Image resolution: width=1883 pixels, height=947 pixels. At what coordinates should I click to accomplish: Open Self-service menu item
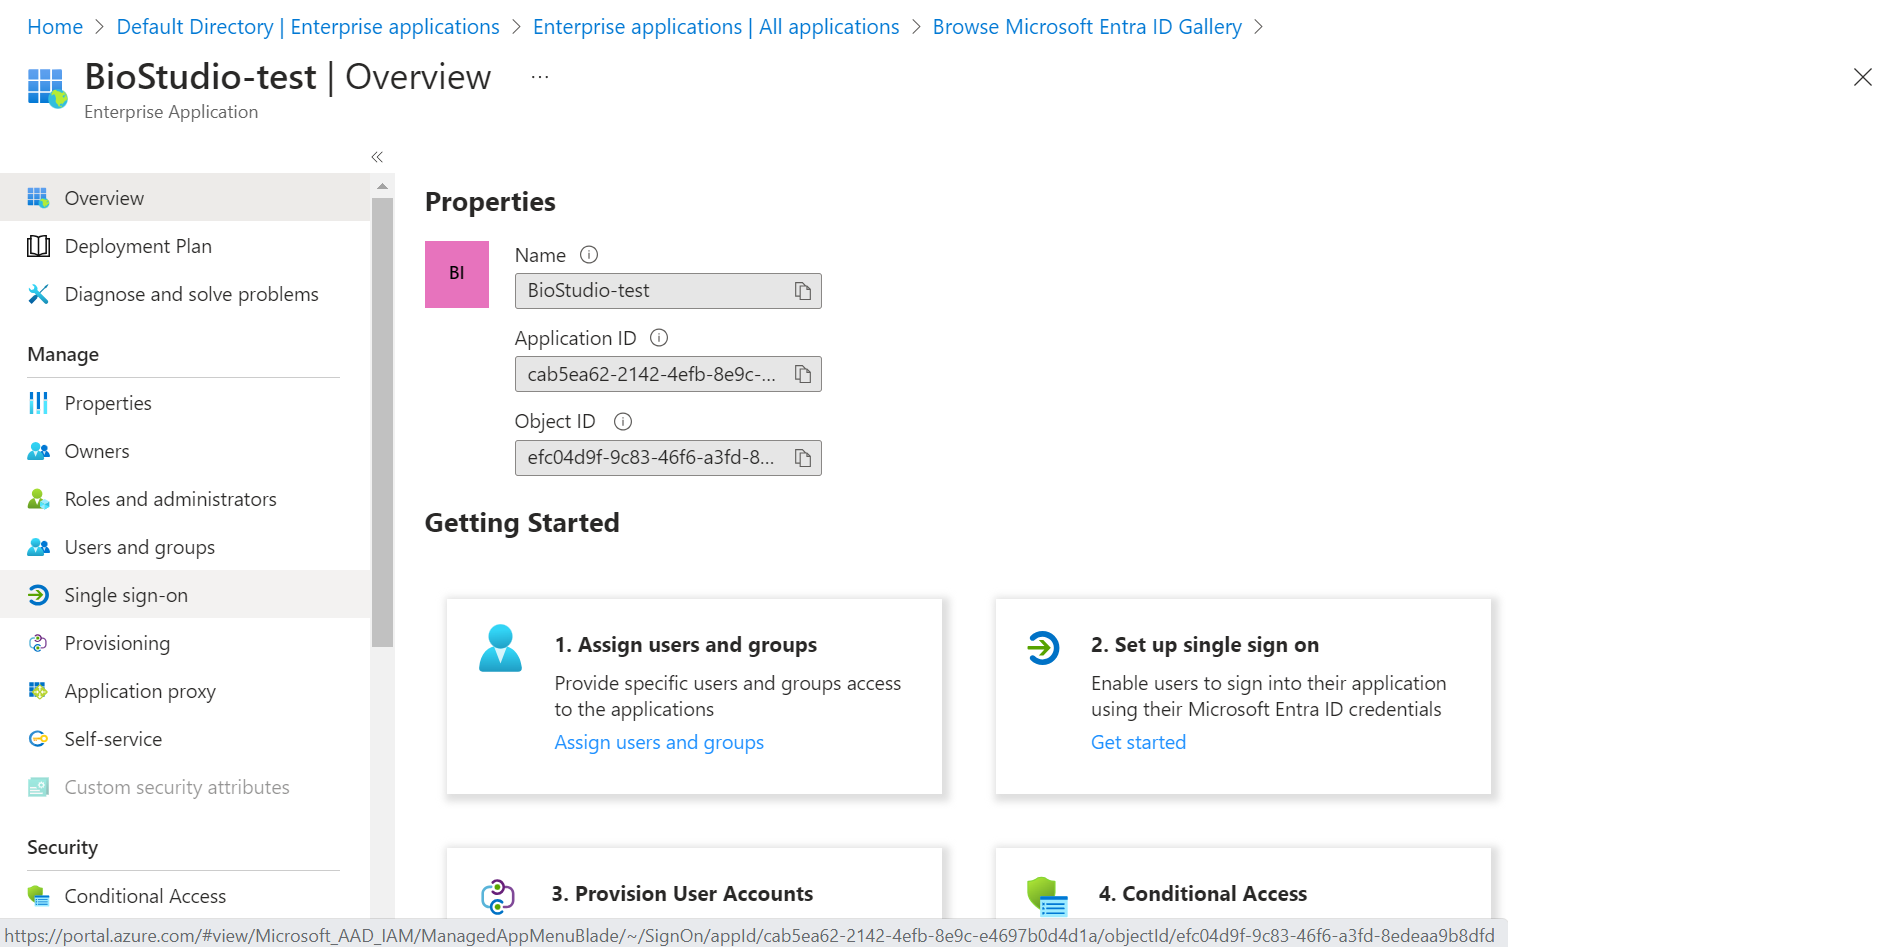(185, 739)
